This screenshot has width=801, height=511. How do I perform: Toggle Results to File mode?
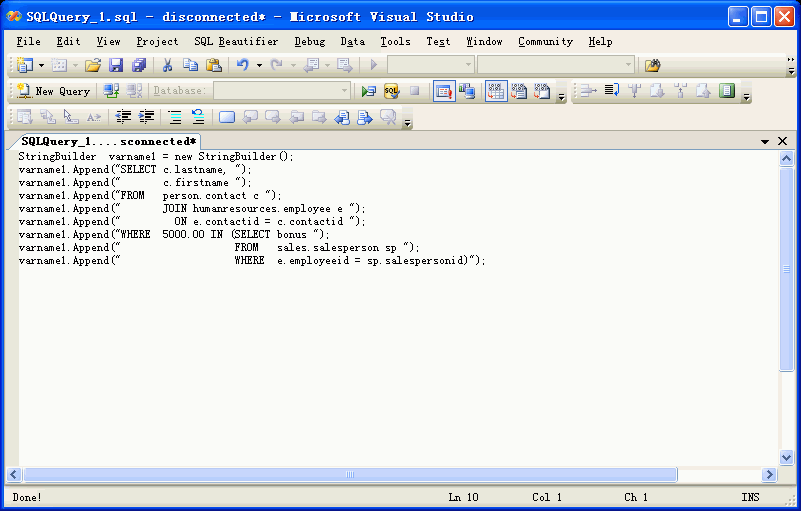click(542, 91)
